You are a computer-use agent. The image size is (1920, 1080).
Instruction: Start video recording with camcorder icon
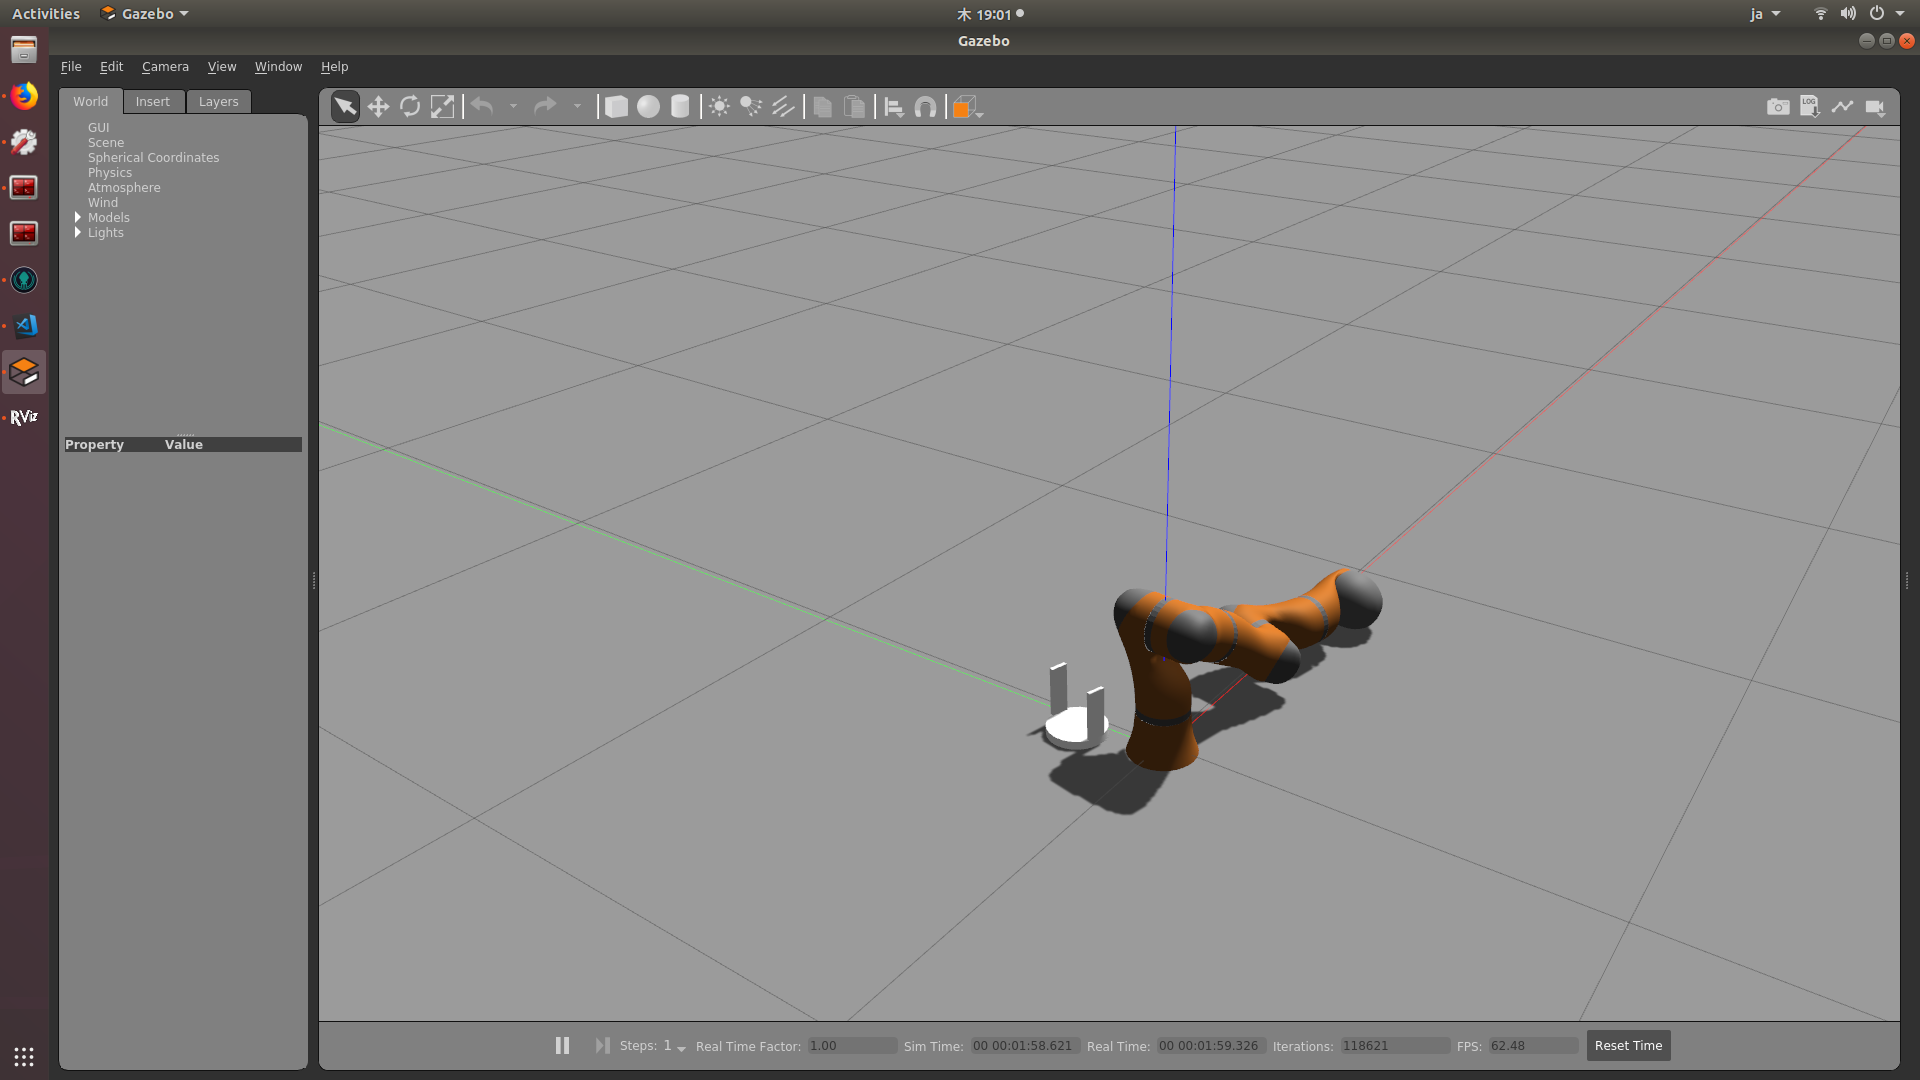[x=1875, y=107]
